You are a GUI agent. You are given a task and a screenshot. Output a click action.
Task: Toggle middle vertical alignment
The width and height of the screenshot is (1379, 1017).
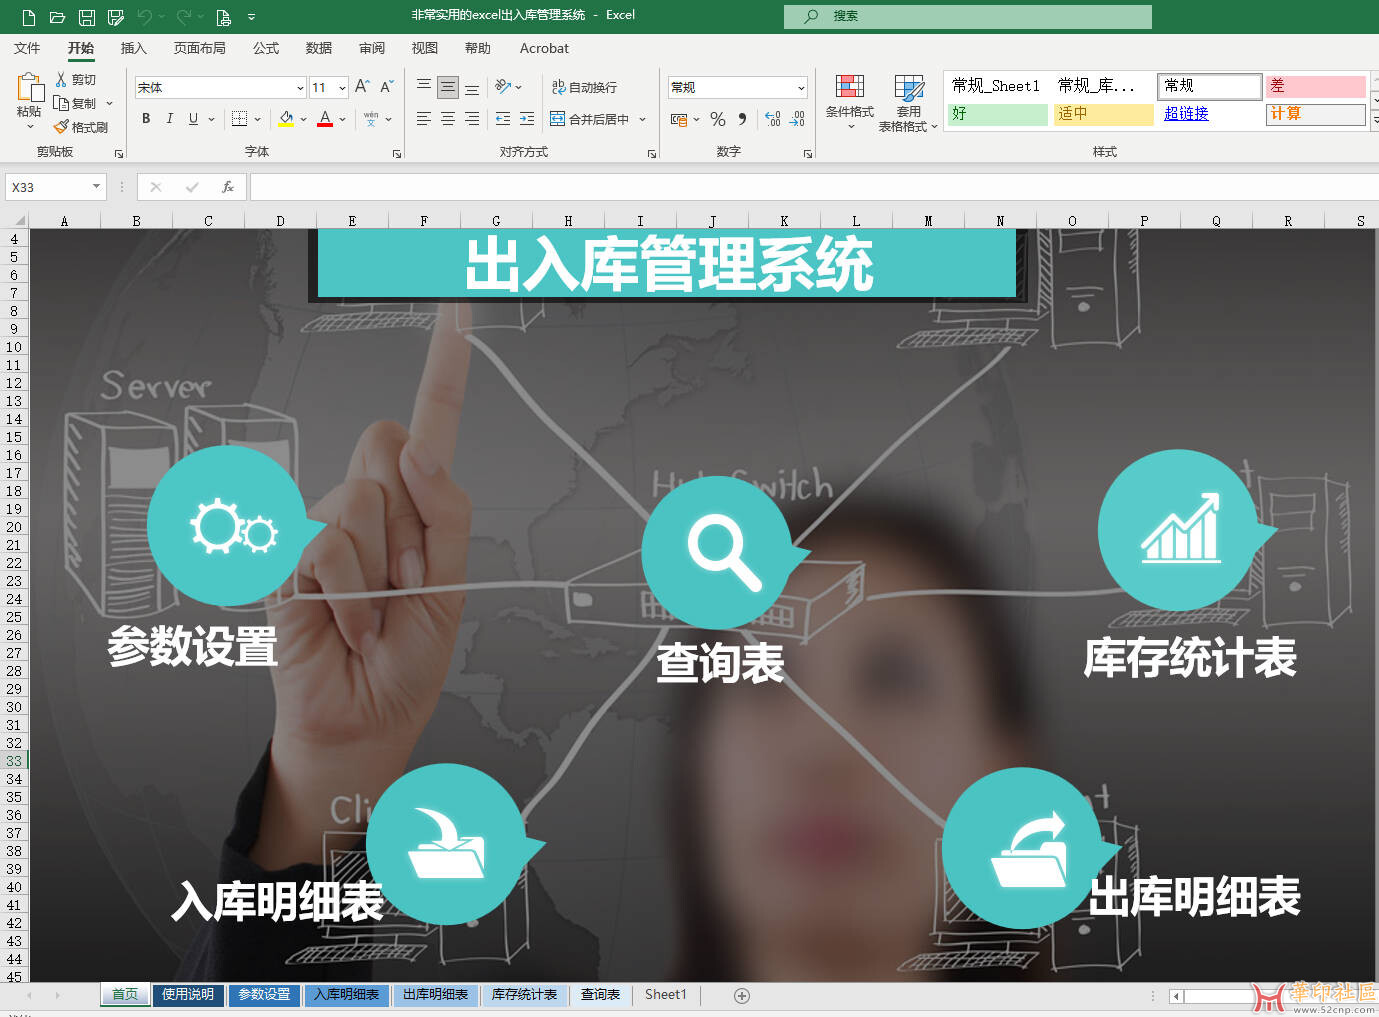448,87
